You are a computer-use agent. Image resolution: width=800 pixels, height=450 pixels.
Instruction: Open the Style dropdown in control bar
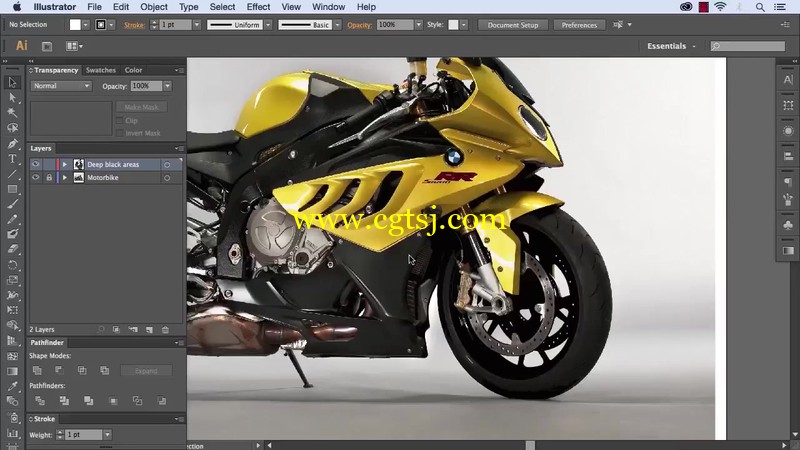click(464, 24)
